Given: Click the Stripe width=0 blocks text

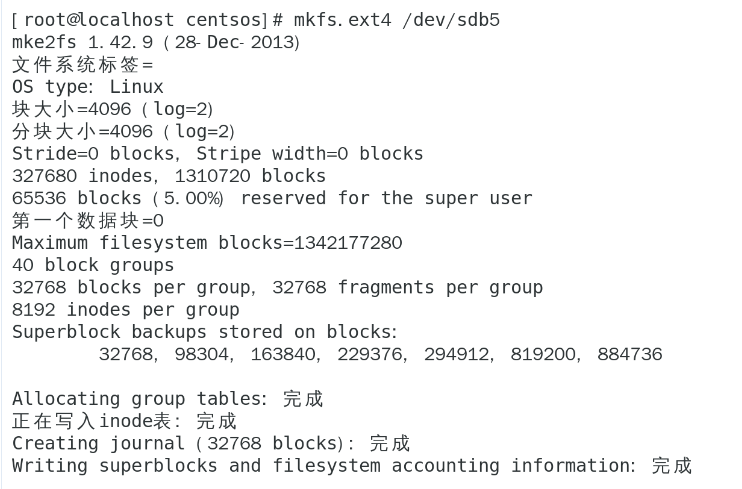Looking at the screenshot, I should [309, 154].
